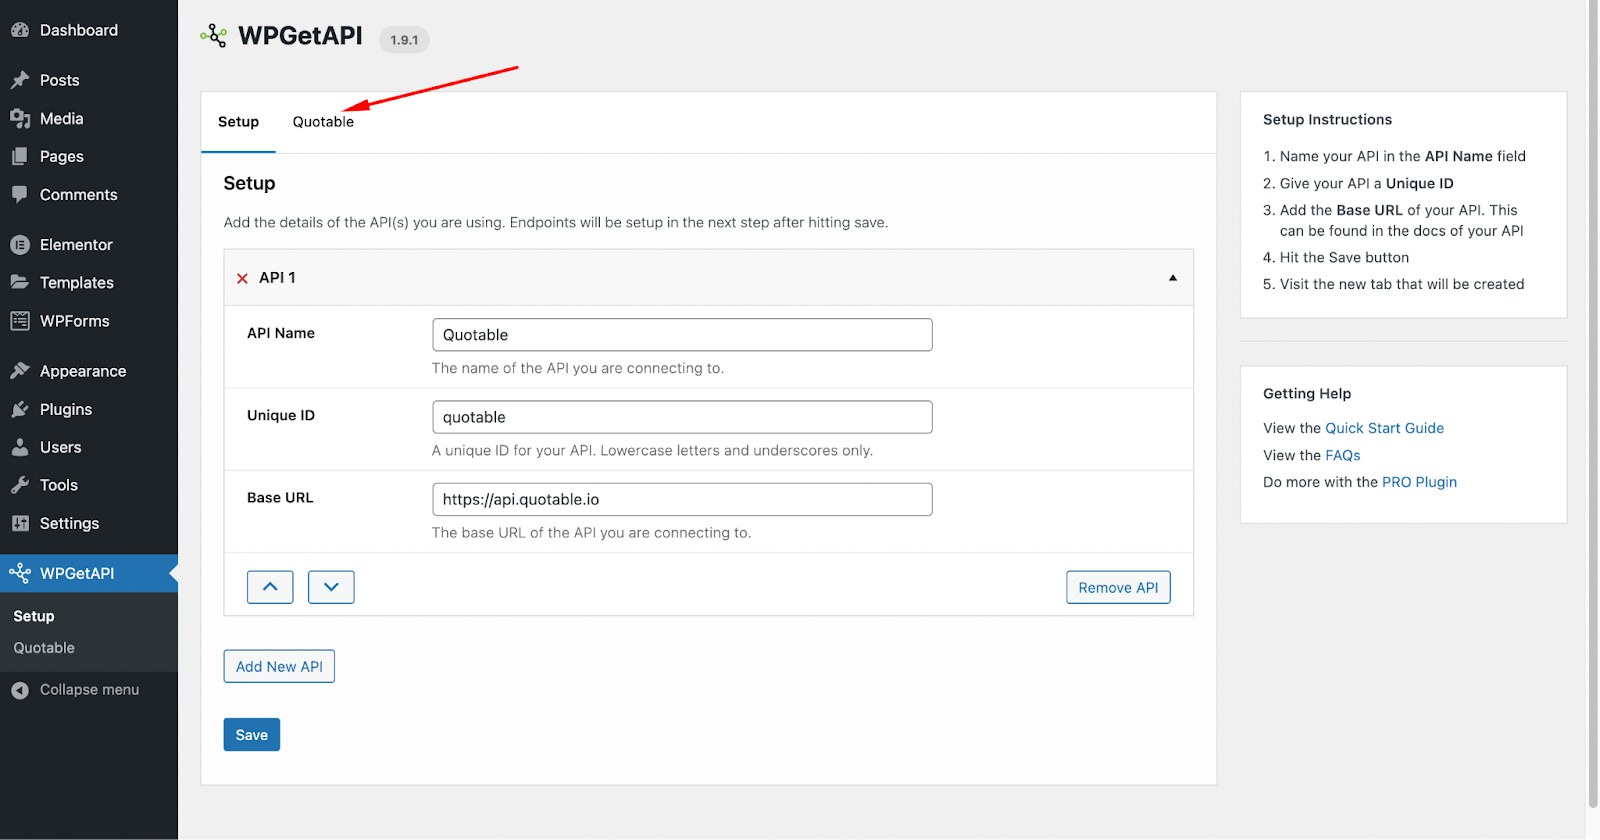Open the Posts menu item
Screen dimensions: 1600x840
(x=60, y=80)
